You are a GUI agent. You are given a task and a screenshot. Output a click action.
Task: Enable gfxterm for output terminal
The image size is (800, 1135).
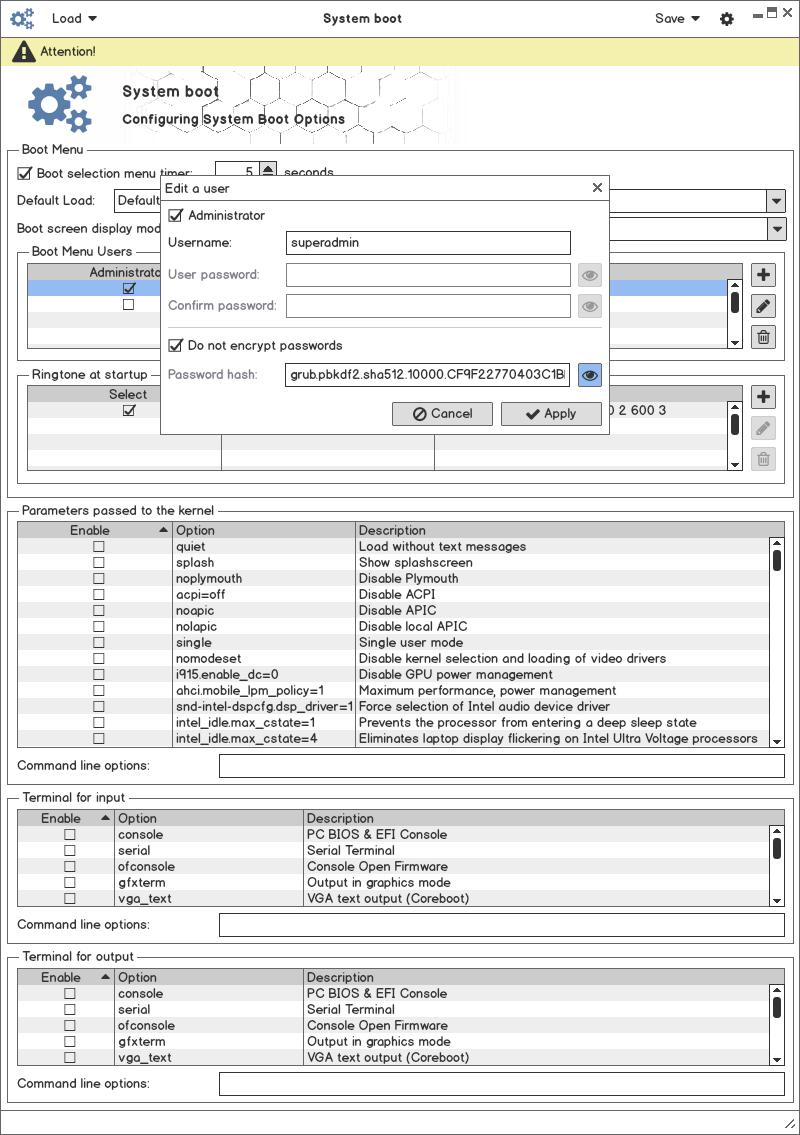click(70, 1042)
